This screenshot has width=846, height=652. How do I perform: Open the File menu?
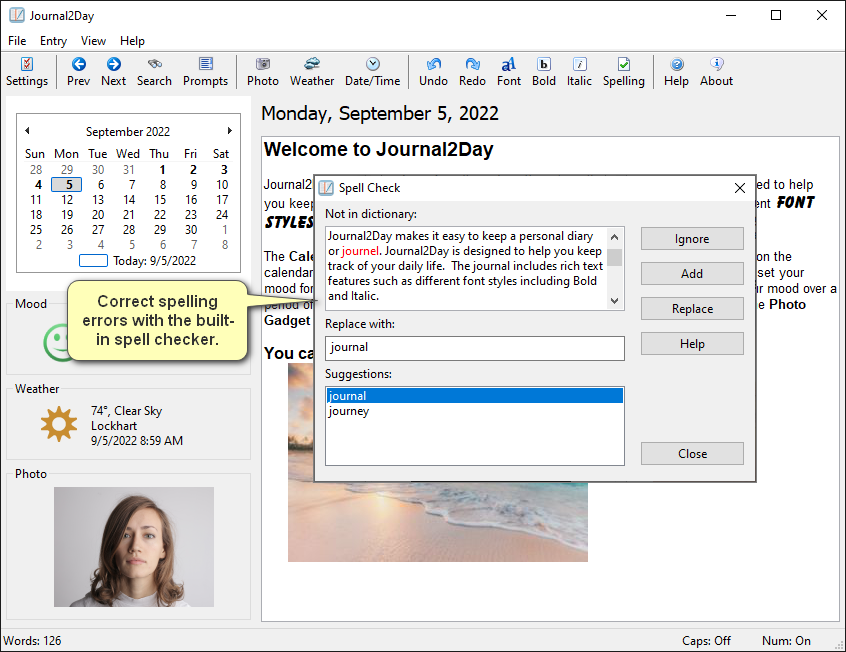(17, 41)
